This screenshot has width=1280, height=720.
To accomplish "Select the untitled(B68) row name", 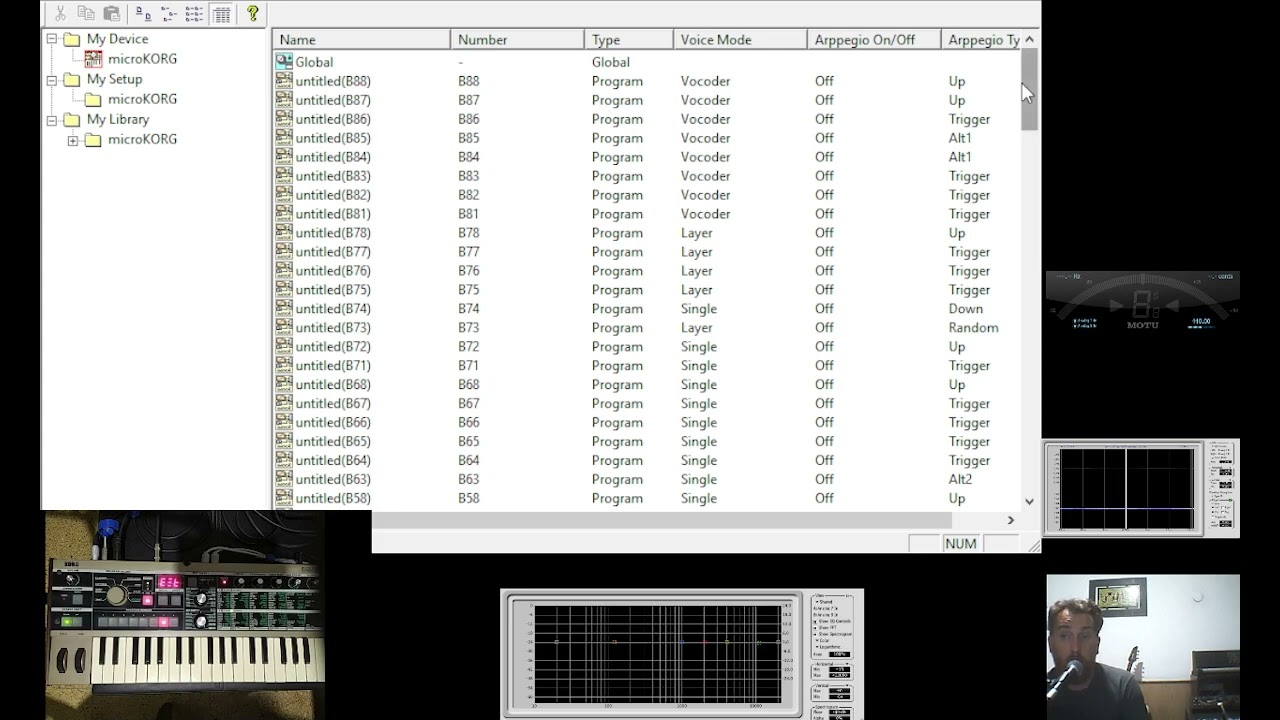I will coord(333,385).
